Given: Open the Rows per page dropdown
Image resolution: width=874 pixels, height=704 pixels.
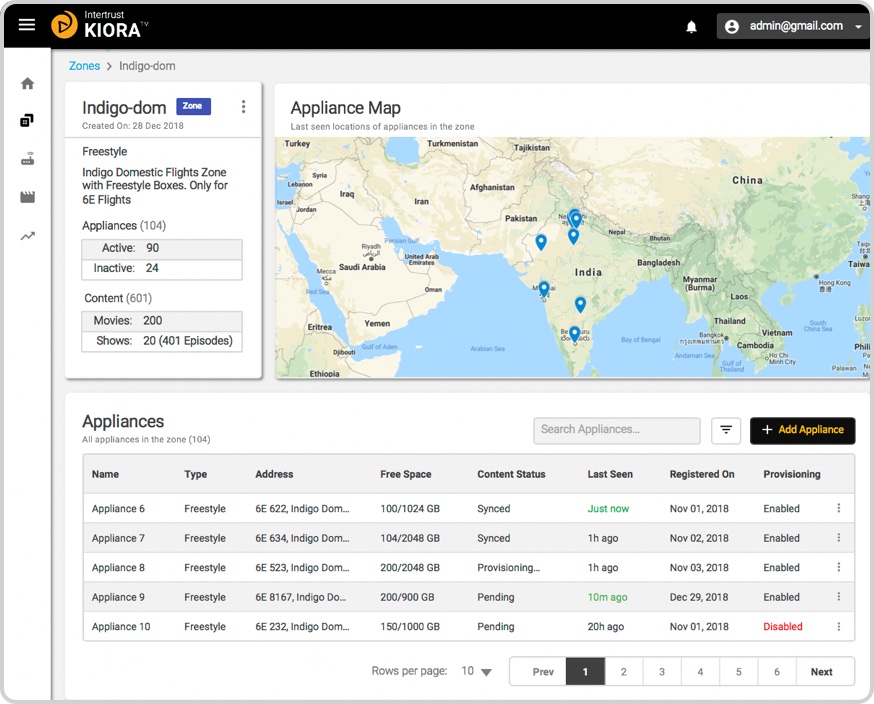Looking at the screenshot, I should click(x=477, y=671).
